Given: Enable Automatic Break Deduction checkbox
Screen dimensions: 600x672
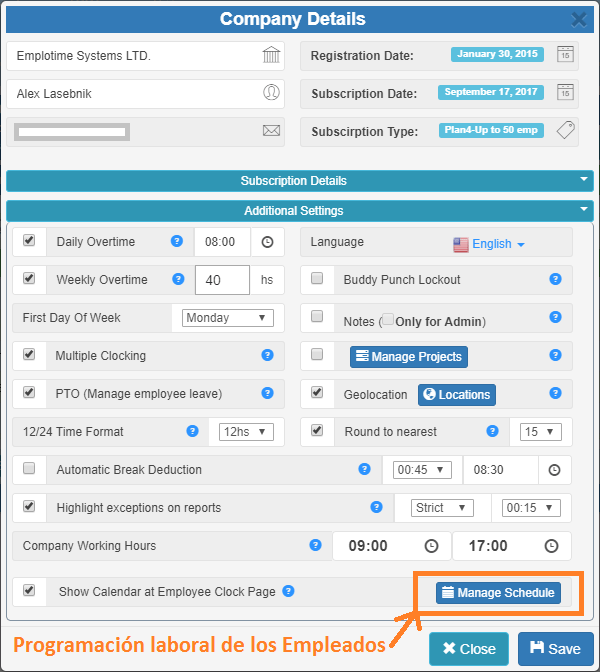Looking at the screenshot, I should pos(29,468).
